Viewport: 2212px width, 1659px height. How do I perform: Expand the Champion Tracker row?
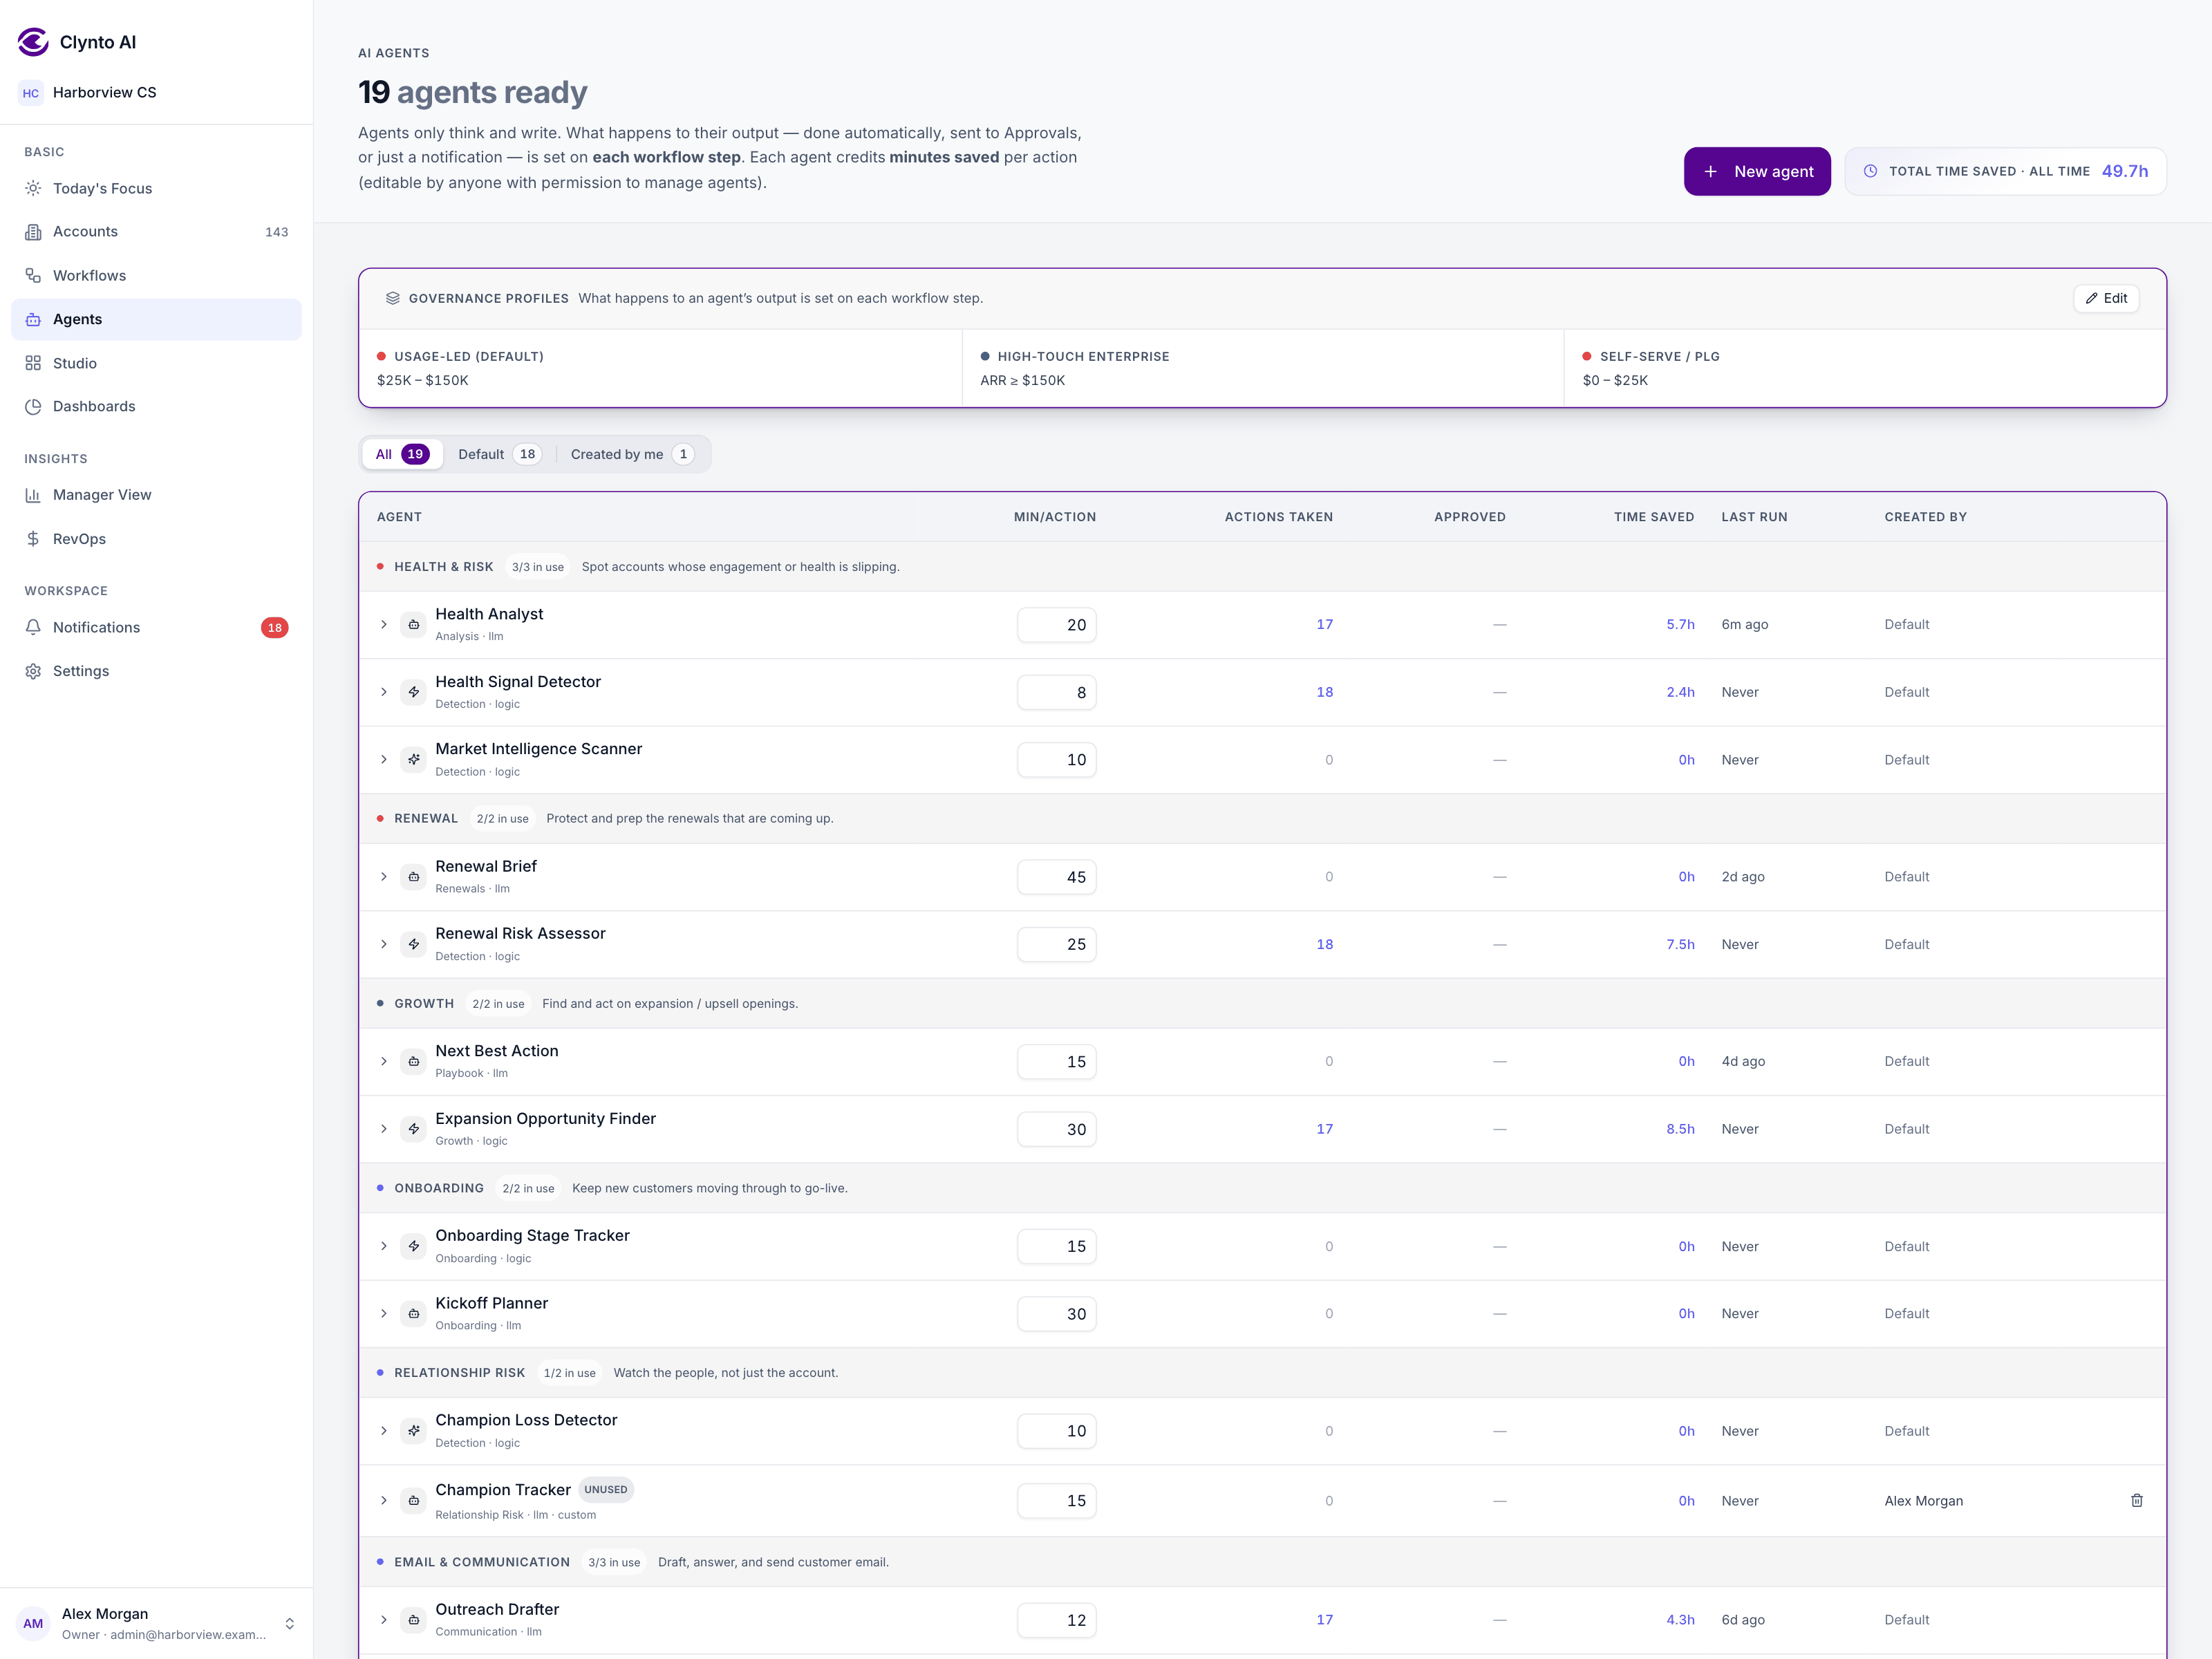click(384, 1500)
